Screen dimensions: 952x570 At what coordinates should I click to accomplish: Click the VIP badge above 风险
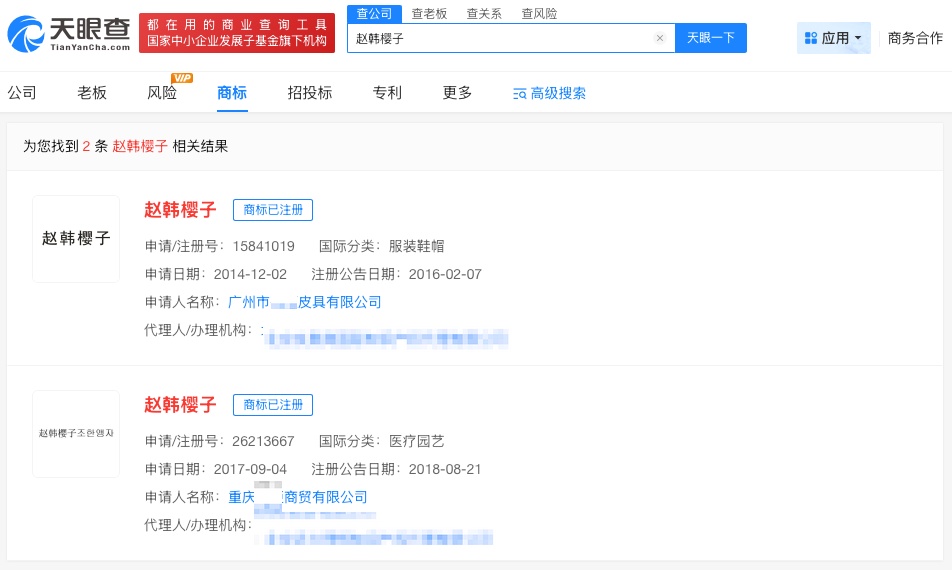pyautogui.click(x=182, y=78)
